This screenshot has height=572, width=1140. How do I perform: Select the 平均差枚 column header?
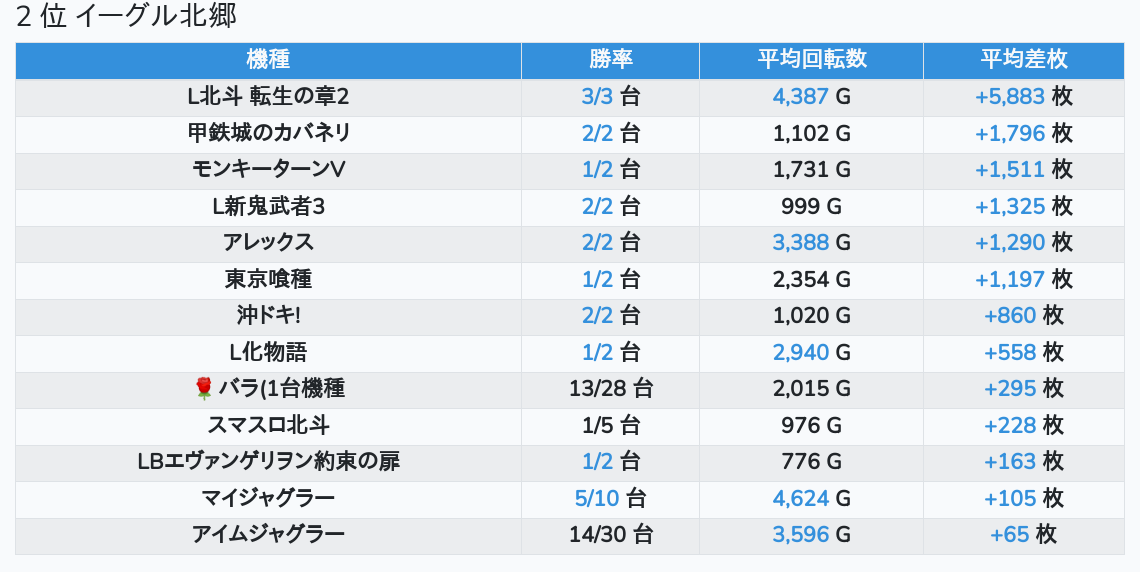(1023, 59)
